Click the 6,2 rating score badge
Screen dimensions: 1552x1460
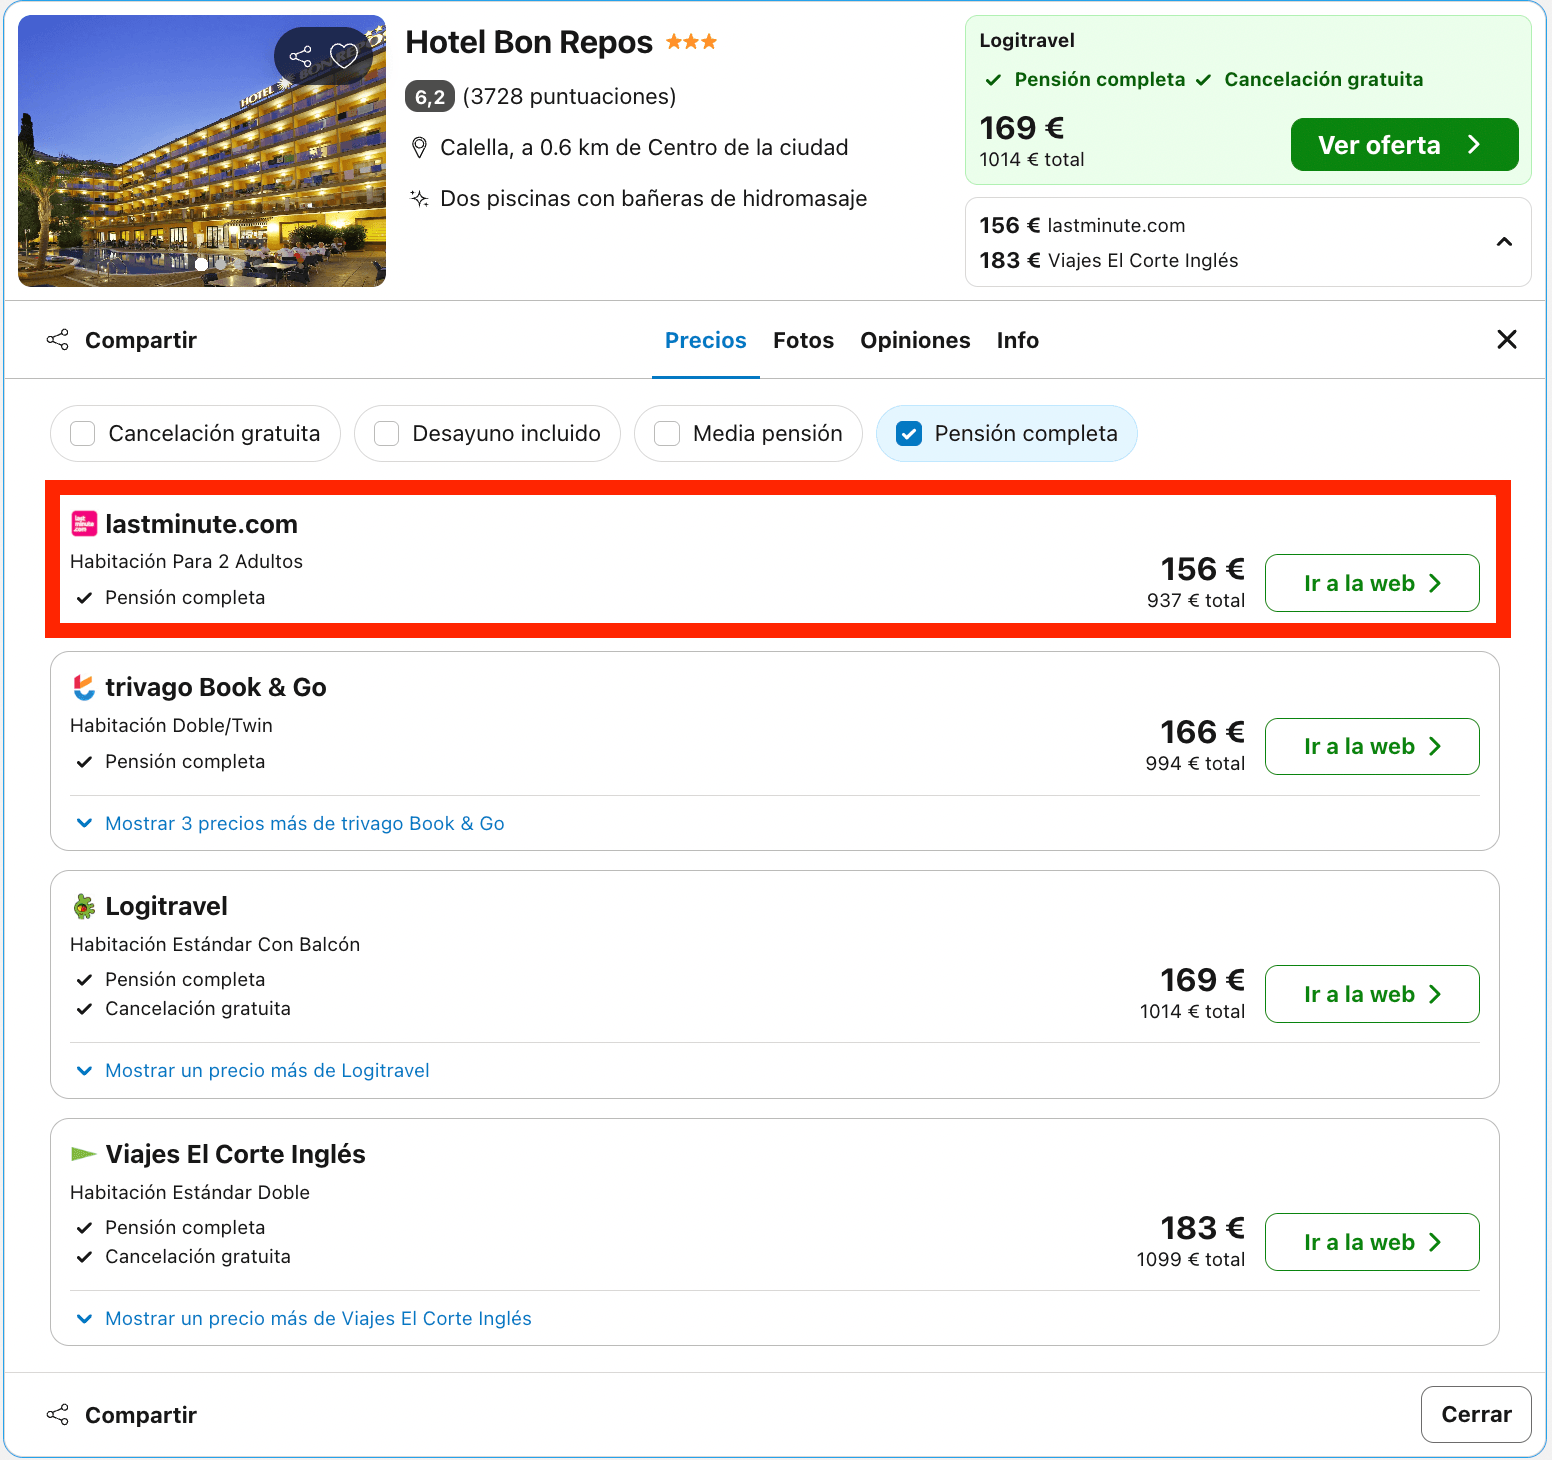click(430, 96)
